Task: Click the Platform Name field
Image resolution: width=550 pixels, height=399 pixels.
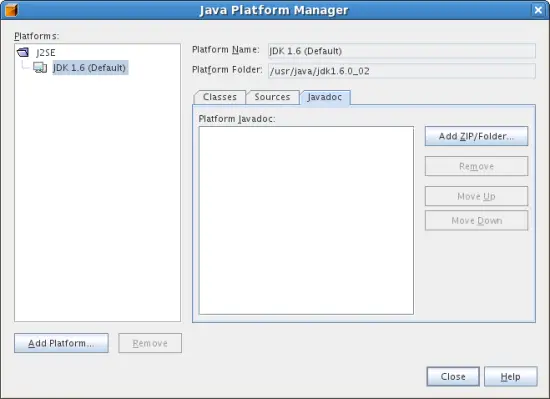Action: 402,51
